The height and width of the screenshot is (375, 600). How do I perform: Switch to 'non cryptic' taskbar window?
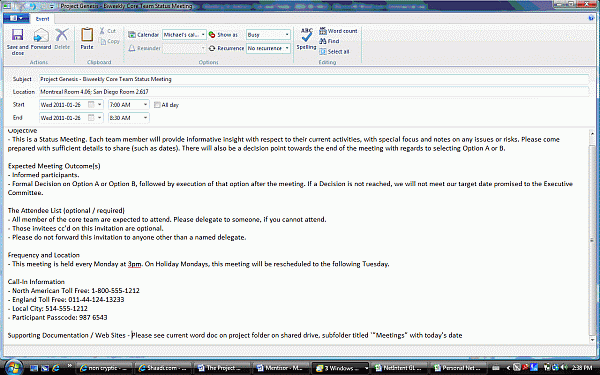click(104, 368)
